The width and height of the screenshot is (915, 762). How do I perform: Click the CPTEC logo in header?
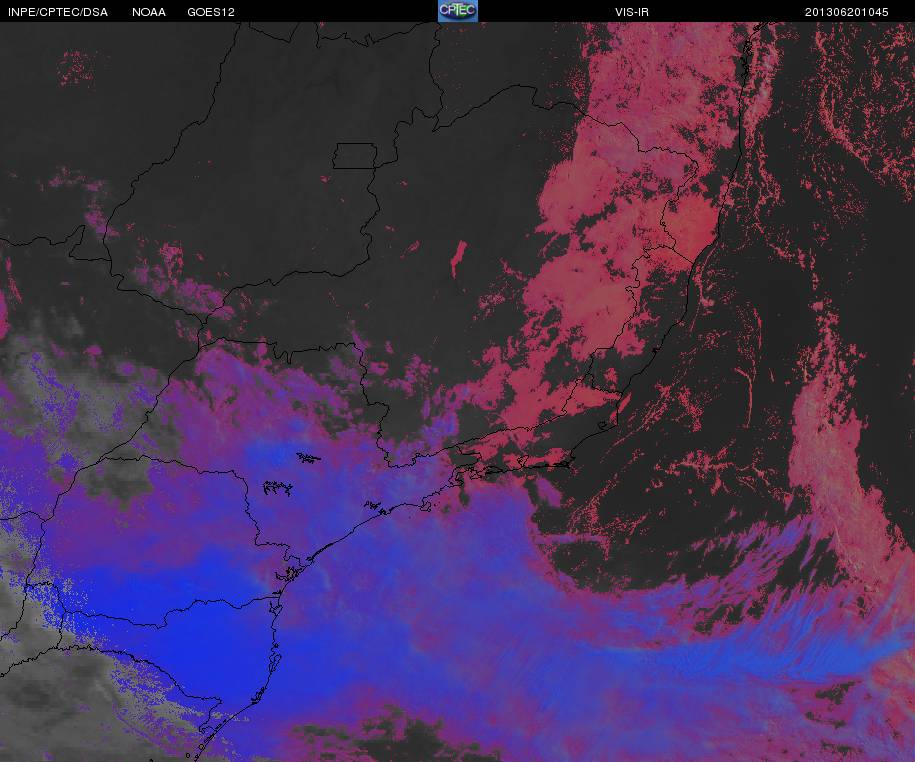458,11
